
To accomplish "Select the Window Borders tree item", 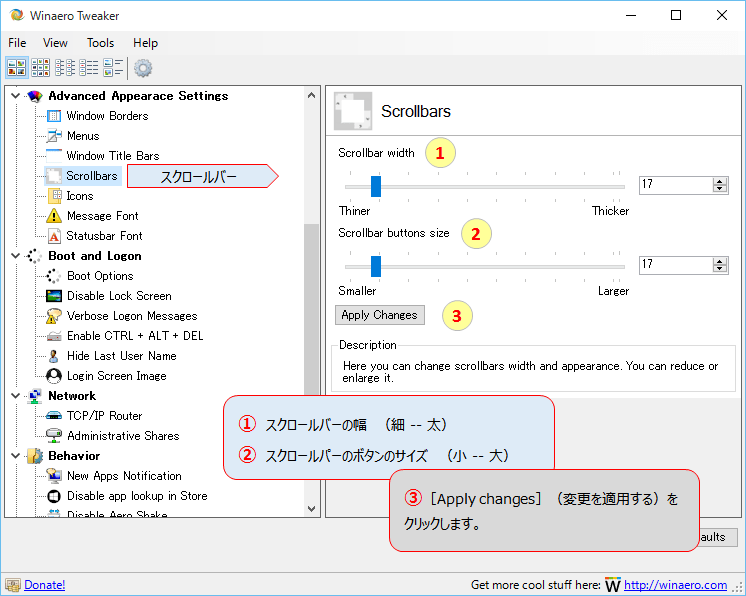I will pyautogui.click(x=107, y=116).
